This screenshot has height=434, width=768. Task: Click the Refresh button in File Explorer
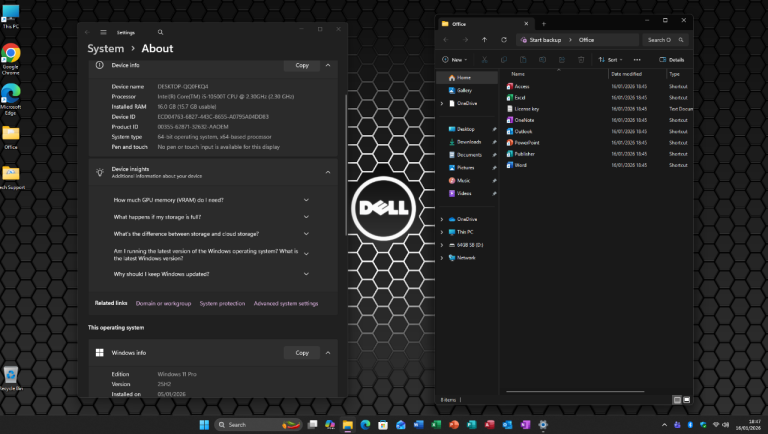(505, 40)
